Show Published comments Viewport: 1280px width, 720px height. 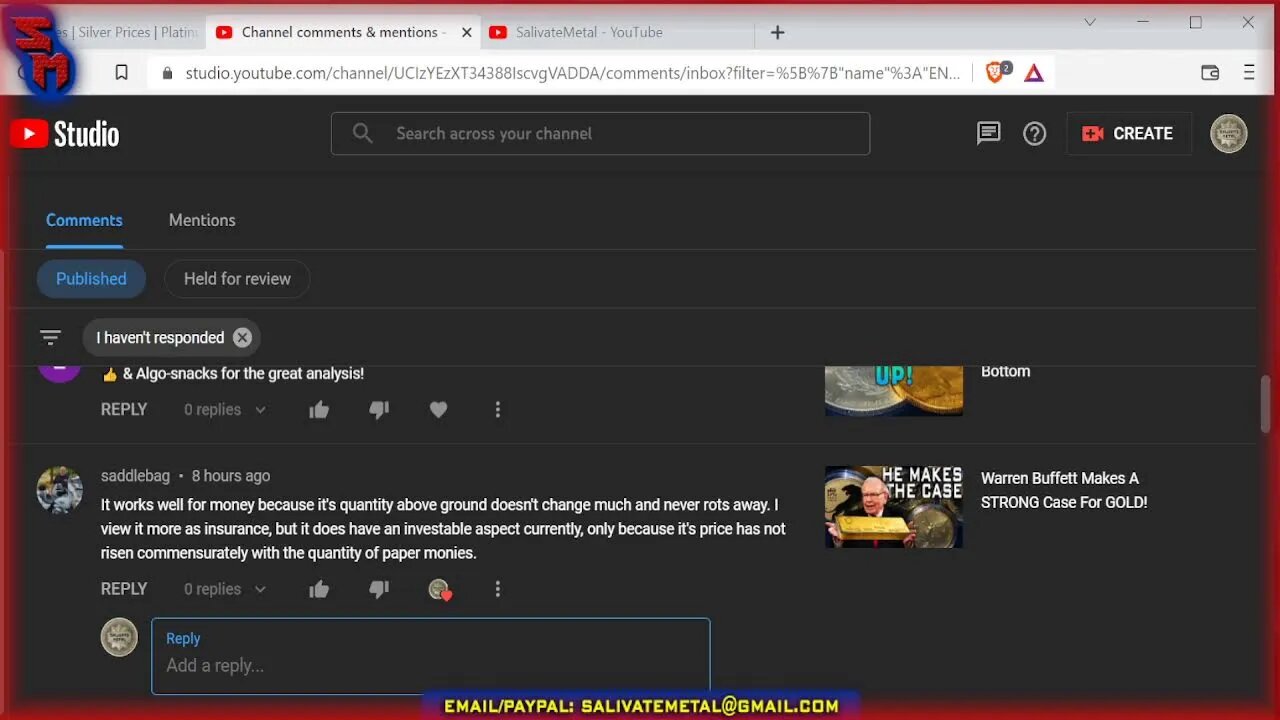pos(91,279)
